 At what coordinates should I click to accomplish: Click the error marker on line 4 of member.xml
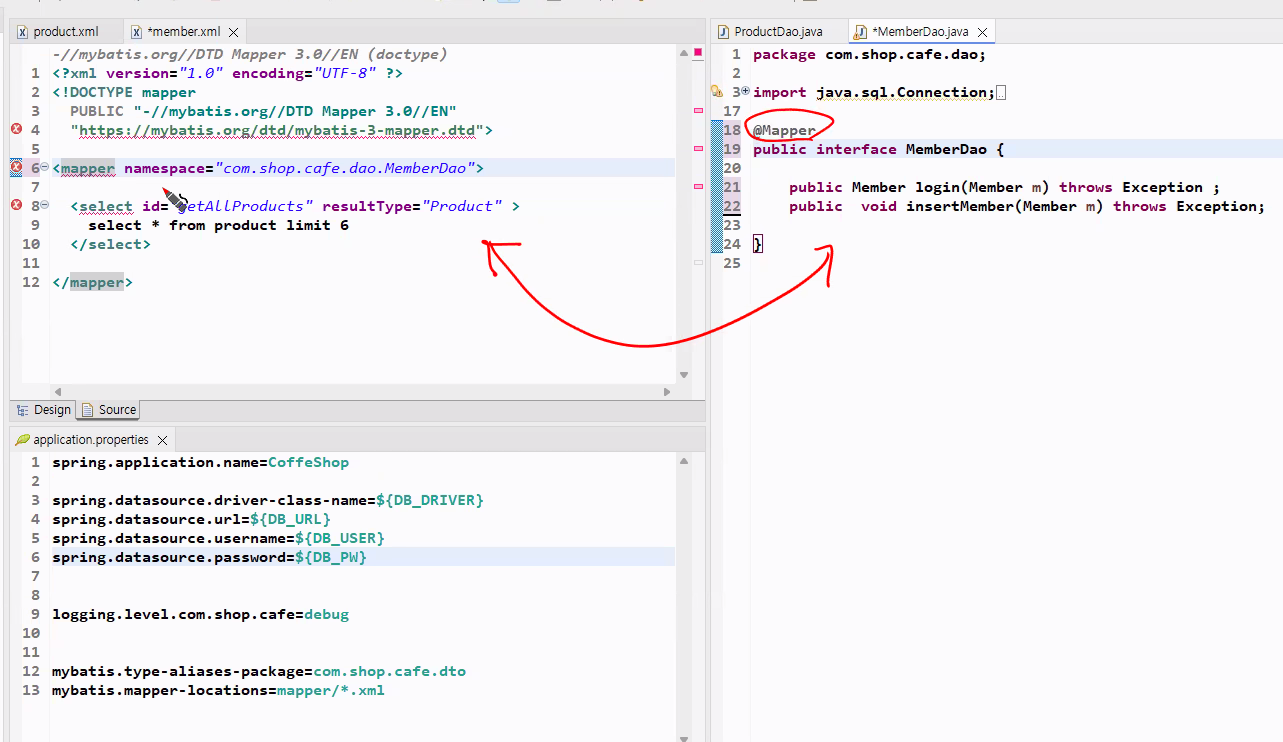tap(16, 130)
